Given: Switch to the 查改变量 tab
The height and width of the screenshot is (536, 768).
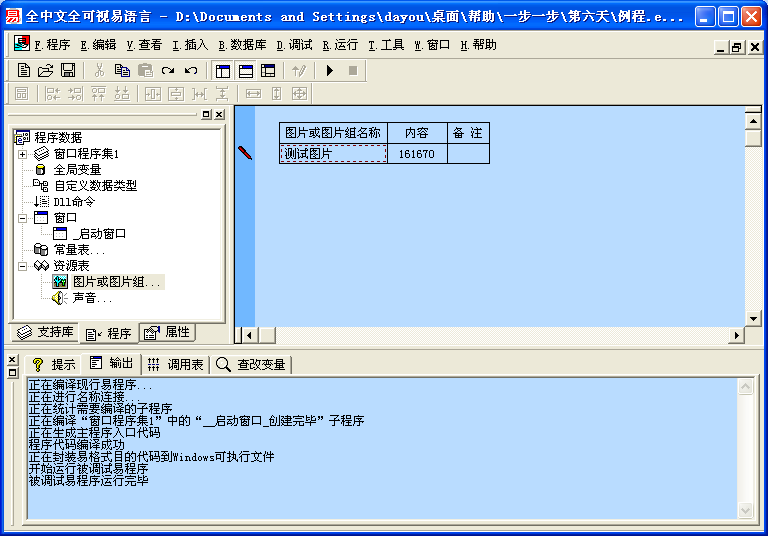Looking at the screenshot, I should [251, 365].
